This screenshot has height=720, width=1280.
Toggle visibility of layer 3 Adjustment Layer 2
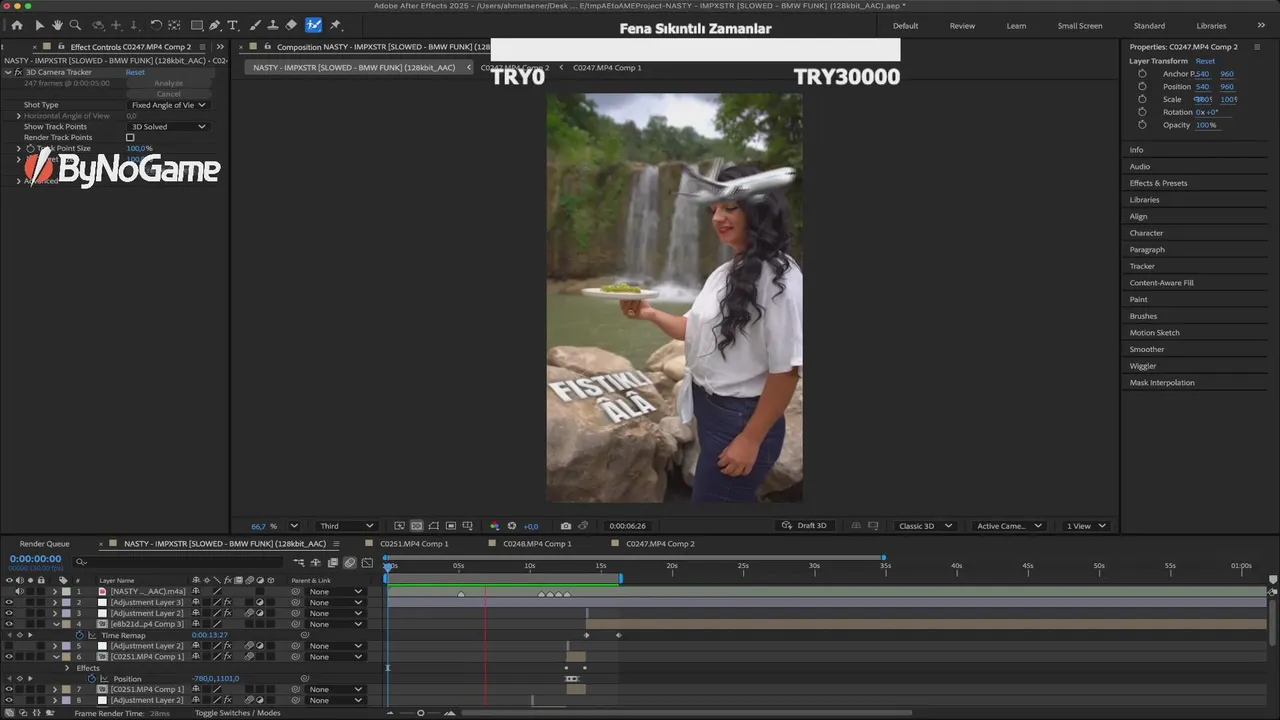click(9, 613)
